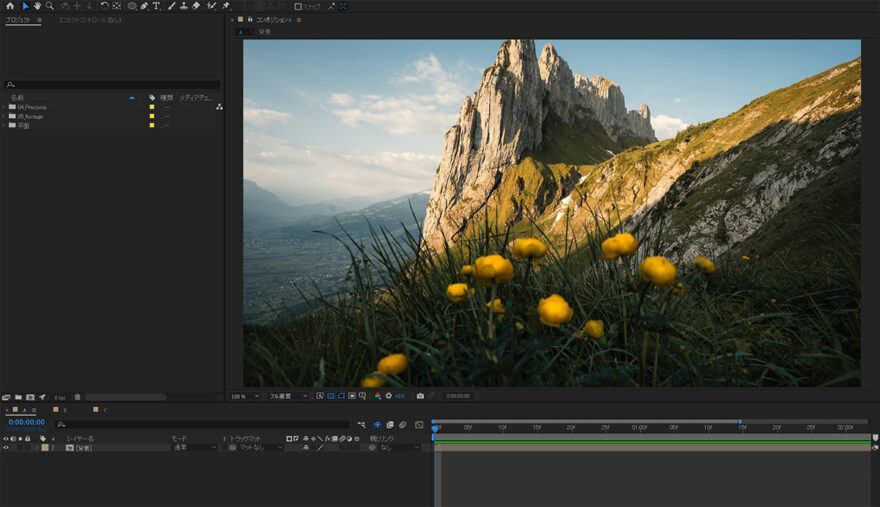Click the 背景 layer bar in timeline
This screenshot has height=507, width=880.
coord(652,447)
